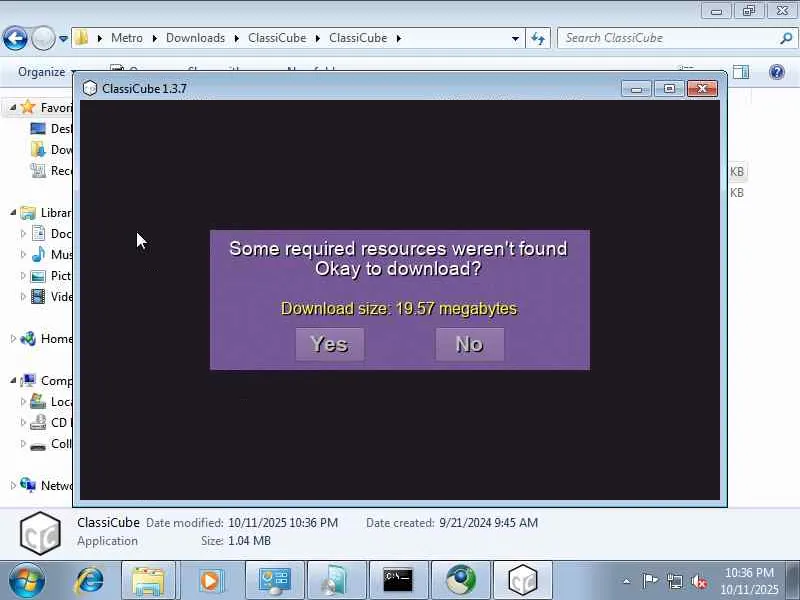Open muted volume tray icon

(698, 581)
